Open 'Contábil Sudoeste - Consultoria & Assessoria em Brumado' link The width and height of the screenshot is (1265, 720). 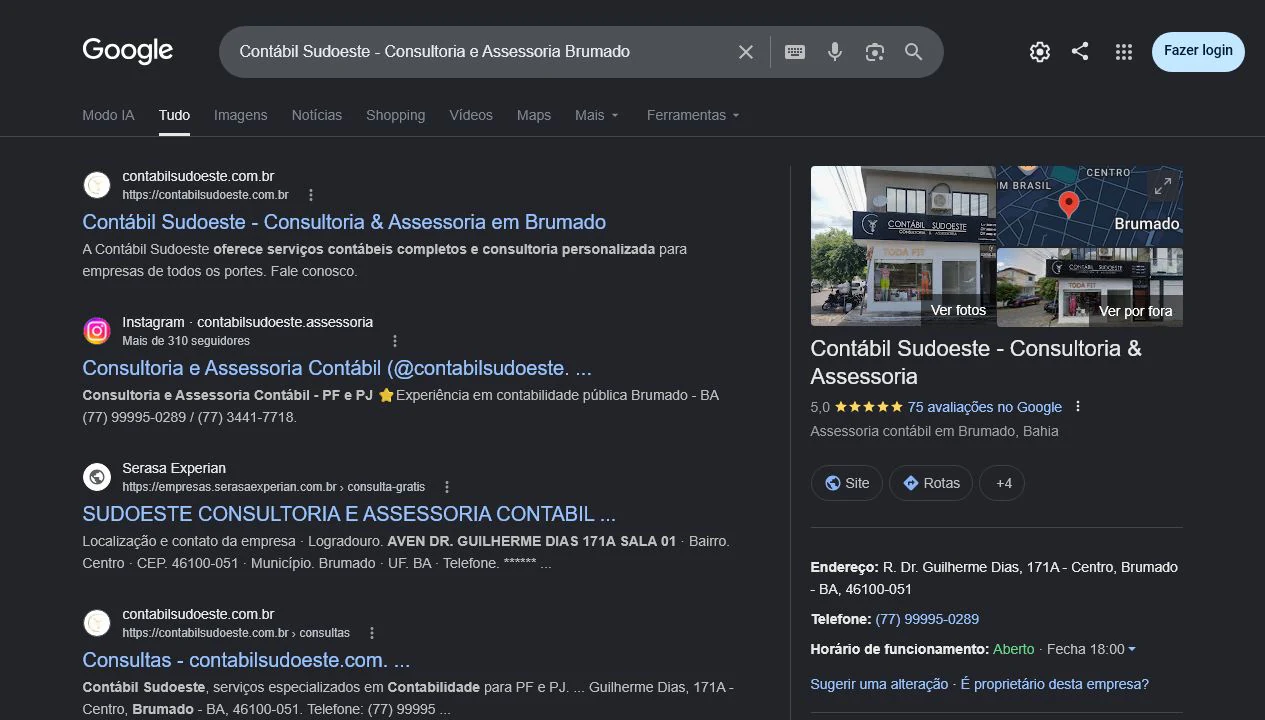tap(344, 222)
